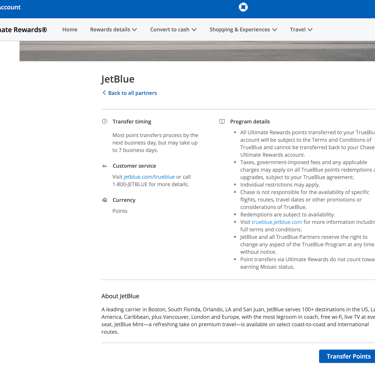The height and width of the screenshot is (366, 375).
Task: Click the 'Individual restrictions may apply' bullet
Action: (x=280, y=184)
